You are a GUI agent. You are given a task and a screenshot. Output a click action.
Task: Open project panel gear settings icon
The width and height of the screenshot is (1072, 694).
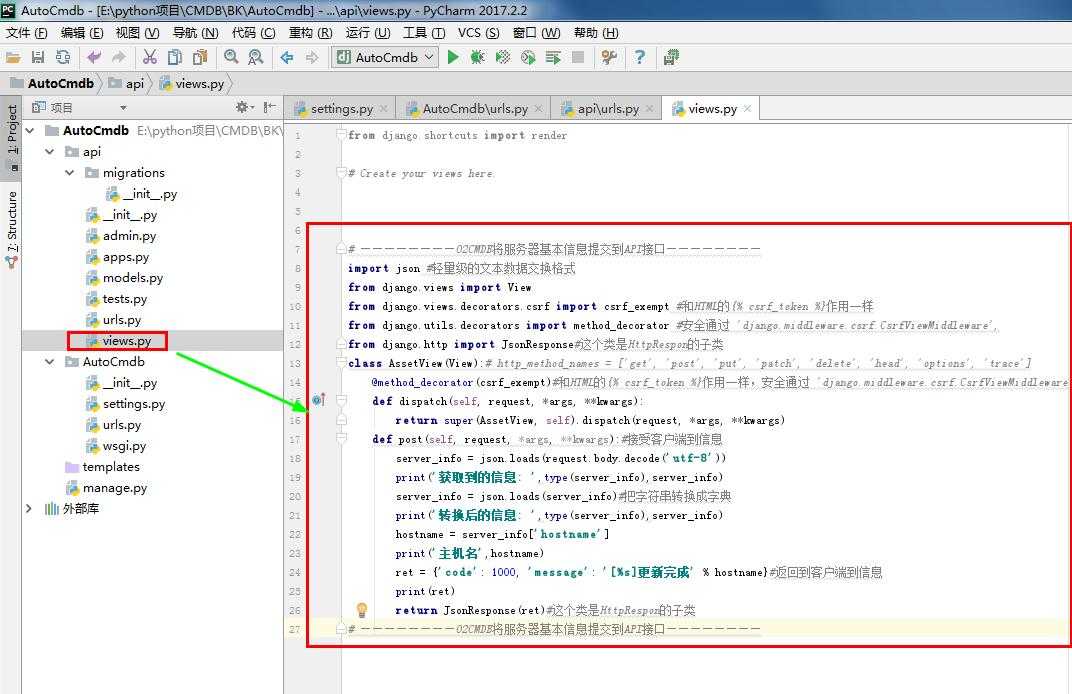pos(244,107)
